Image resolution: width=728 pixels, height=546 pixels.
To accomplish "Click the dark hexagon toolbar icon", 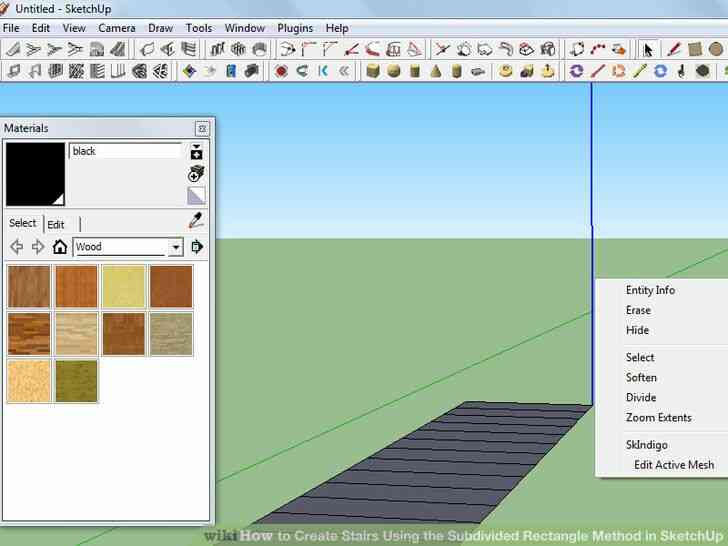I will coord(702,71).
